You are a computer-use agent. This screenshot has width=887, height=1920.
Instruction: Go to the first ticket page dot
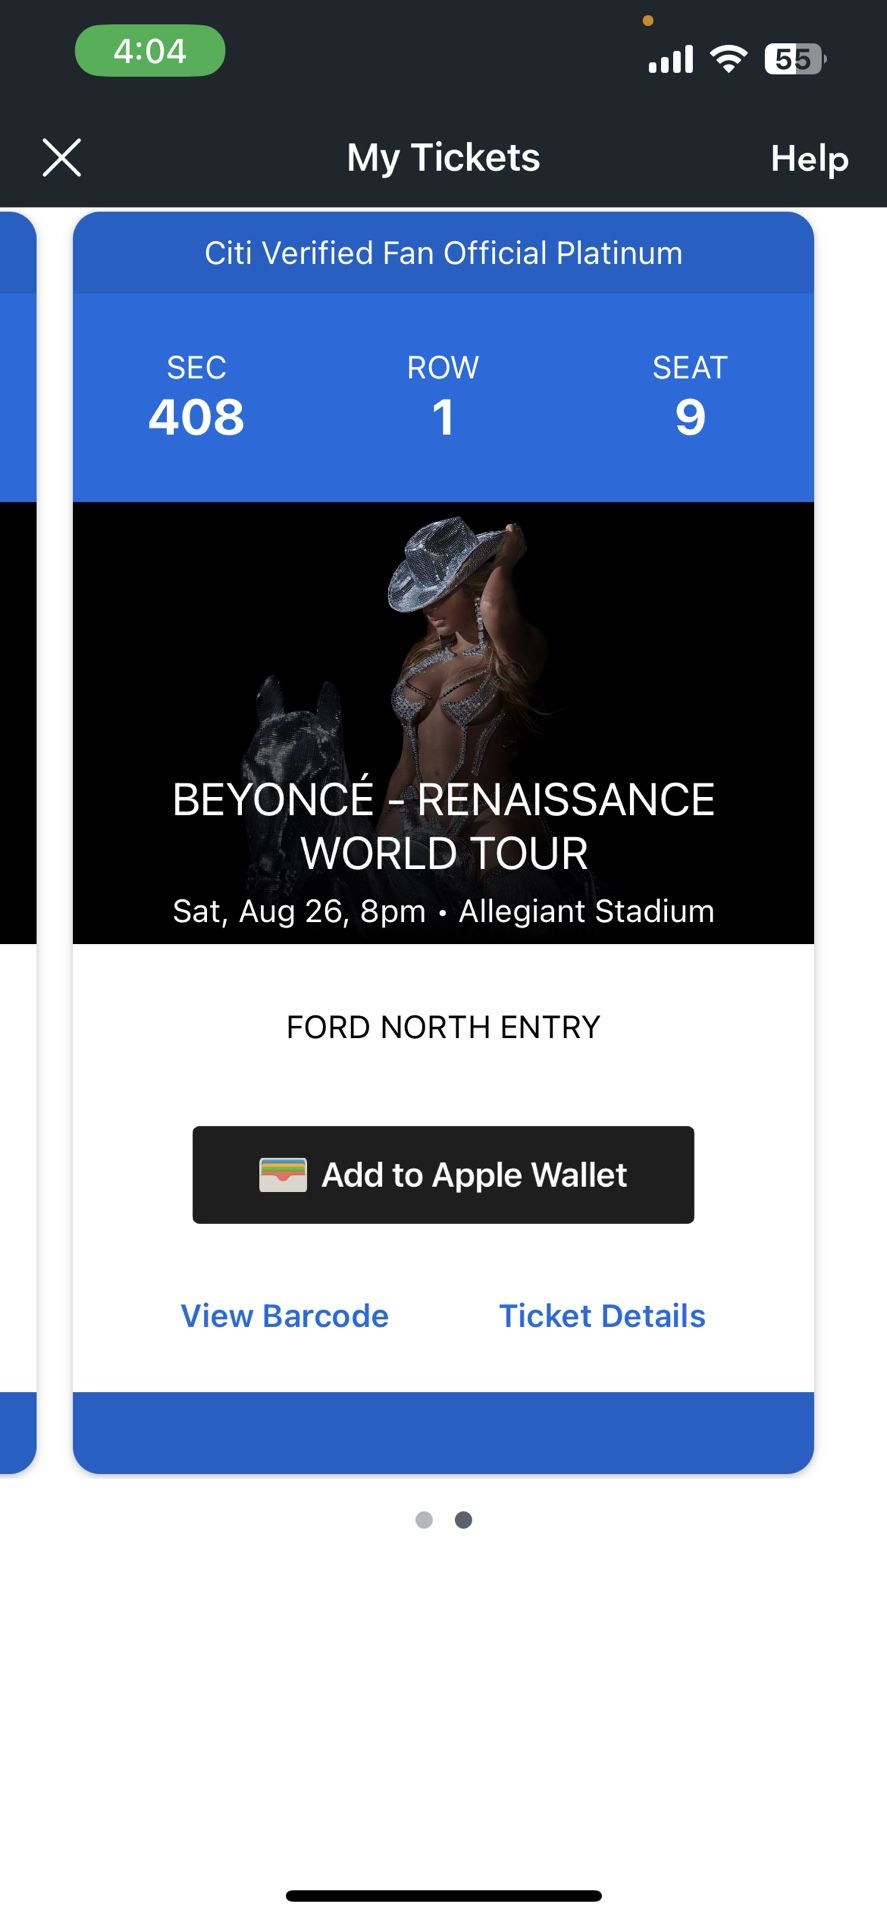[424, 1520]
